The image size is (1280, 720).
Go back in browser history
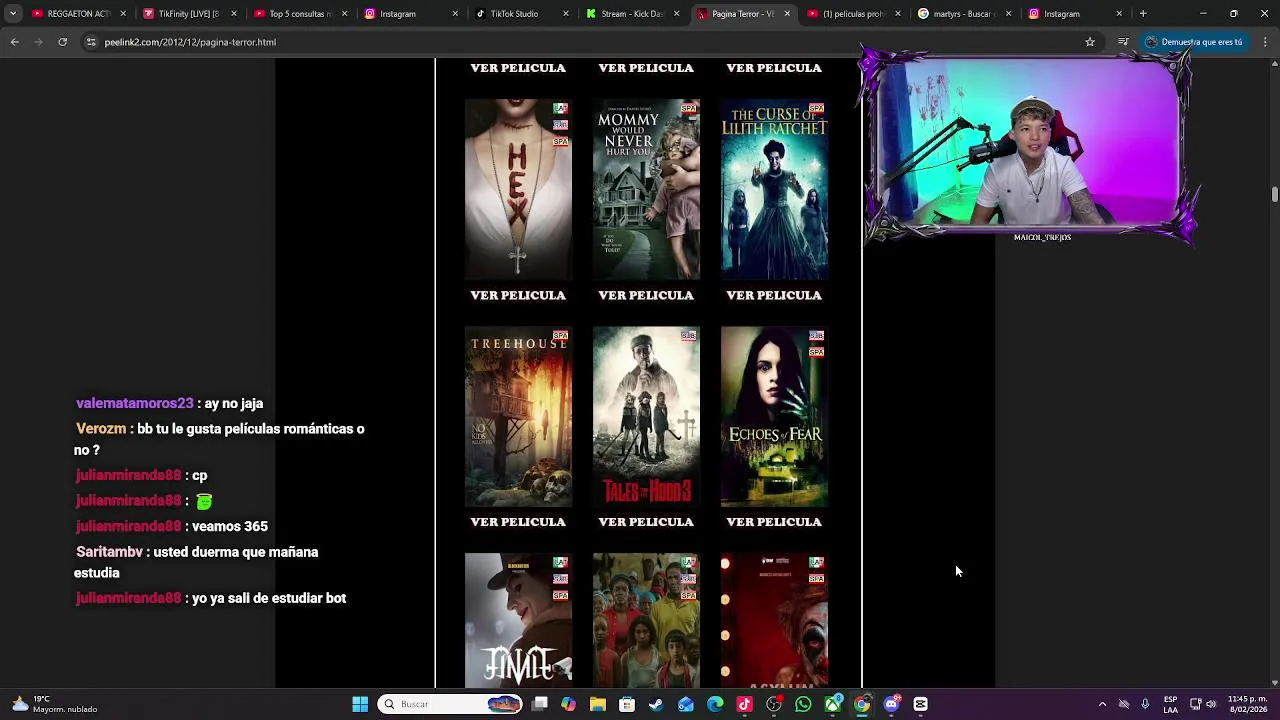pyautogui.click(x=15, y=42)
